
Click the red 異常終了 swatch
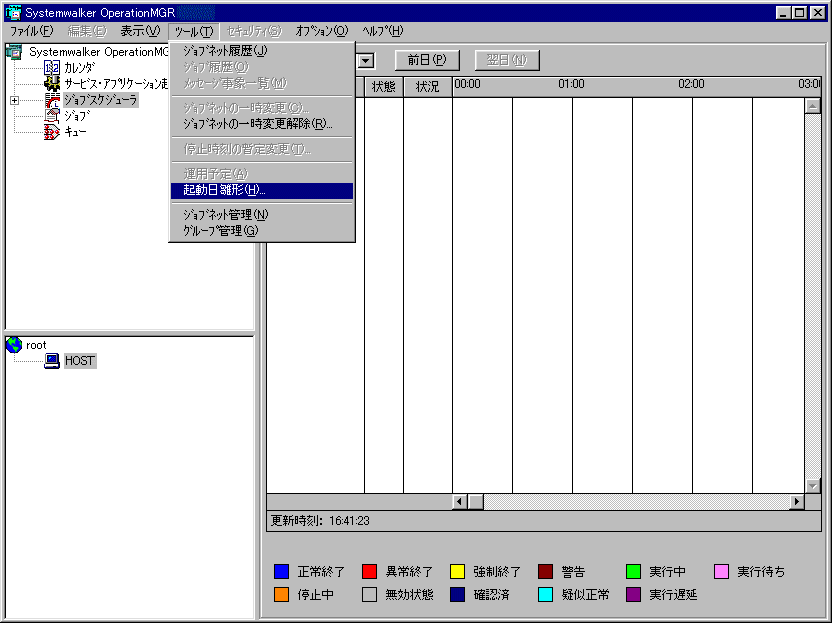click(369, 572)
